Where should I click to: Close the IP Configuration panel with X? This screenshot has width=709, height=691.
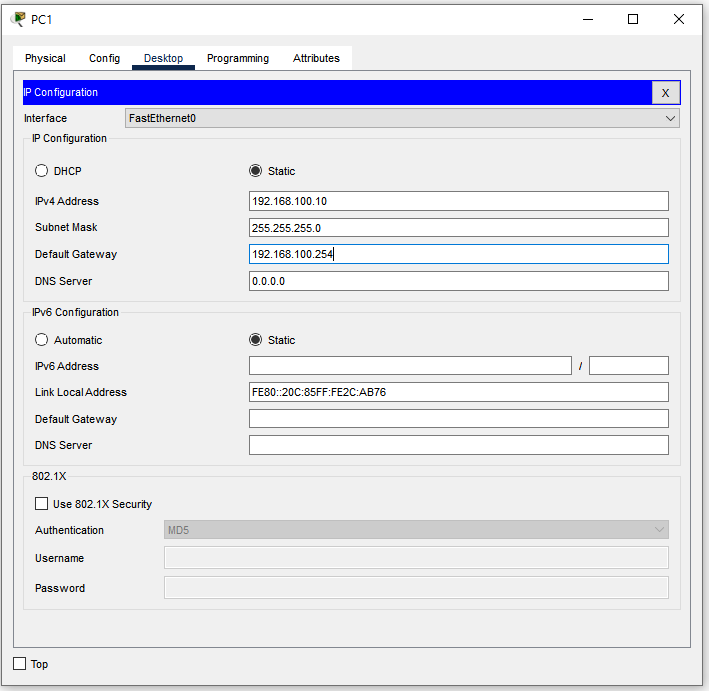(665, 93)
